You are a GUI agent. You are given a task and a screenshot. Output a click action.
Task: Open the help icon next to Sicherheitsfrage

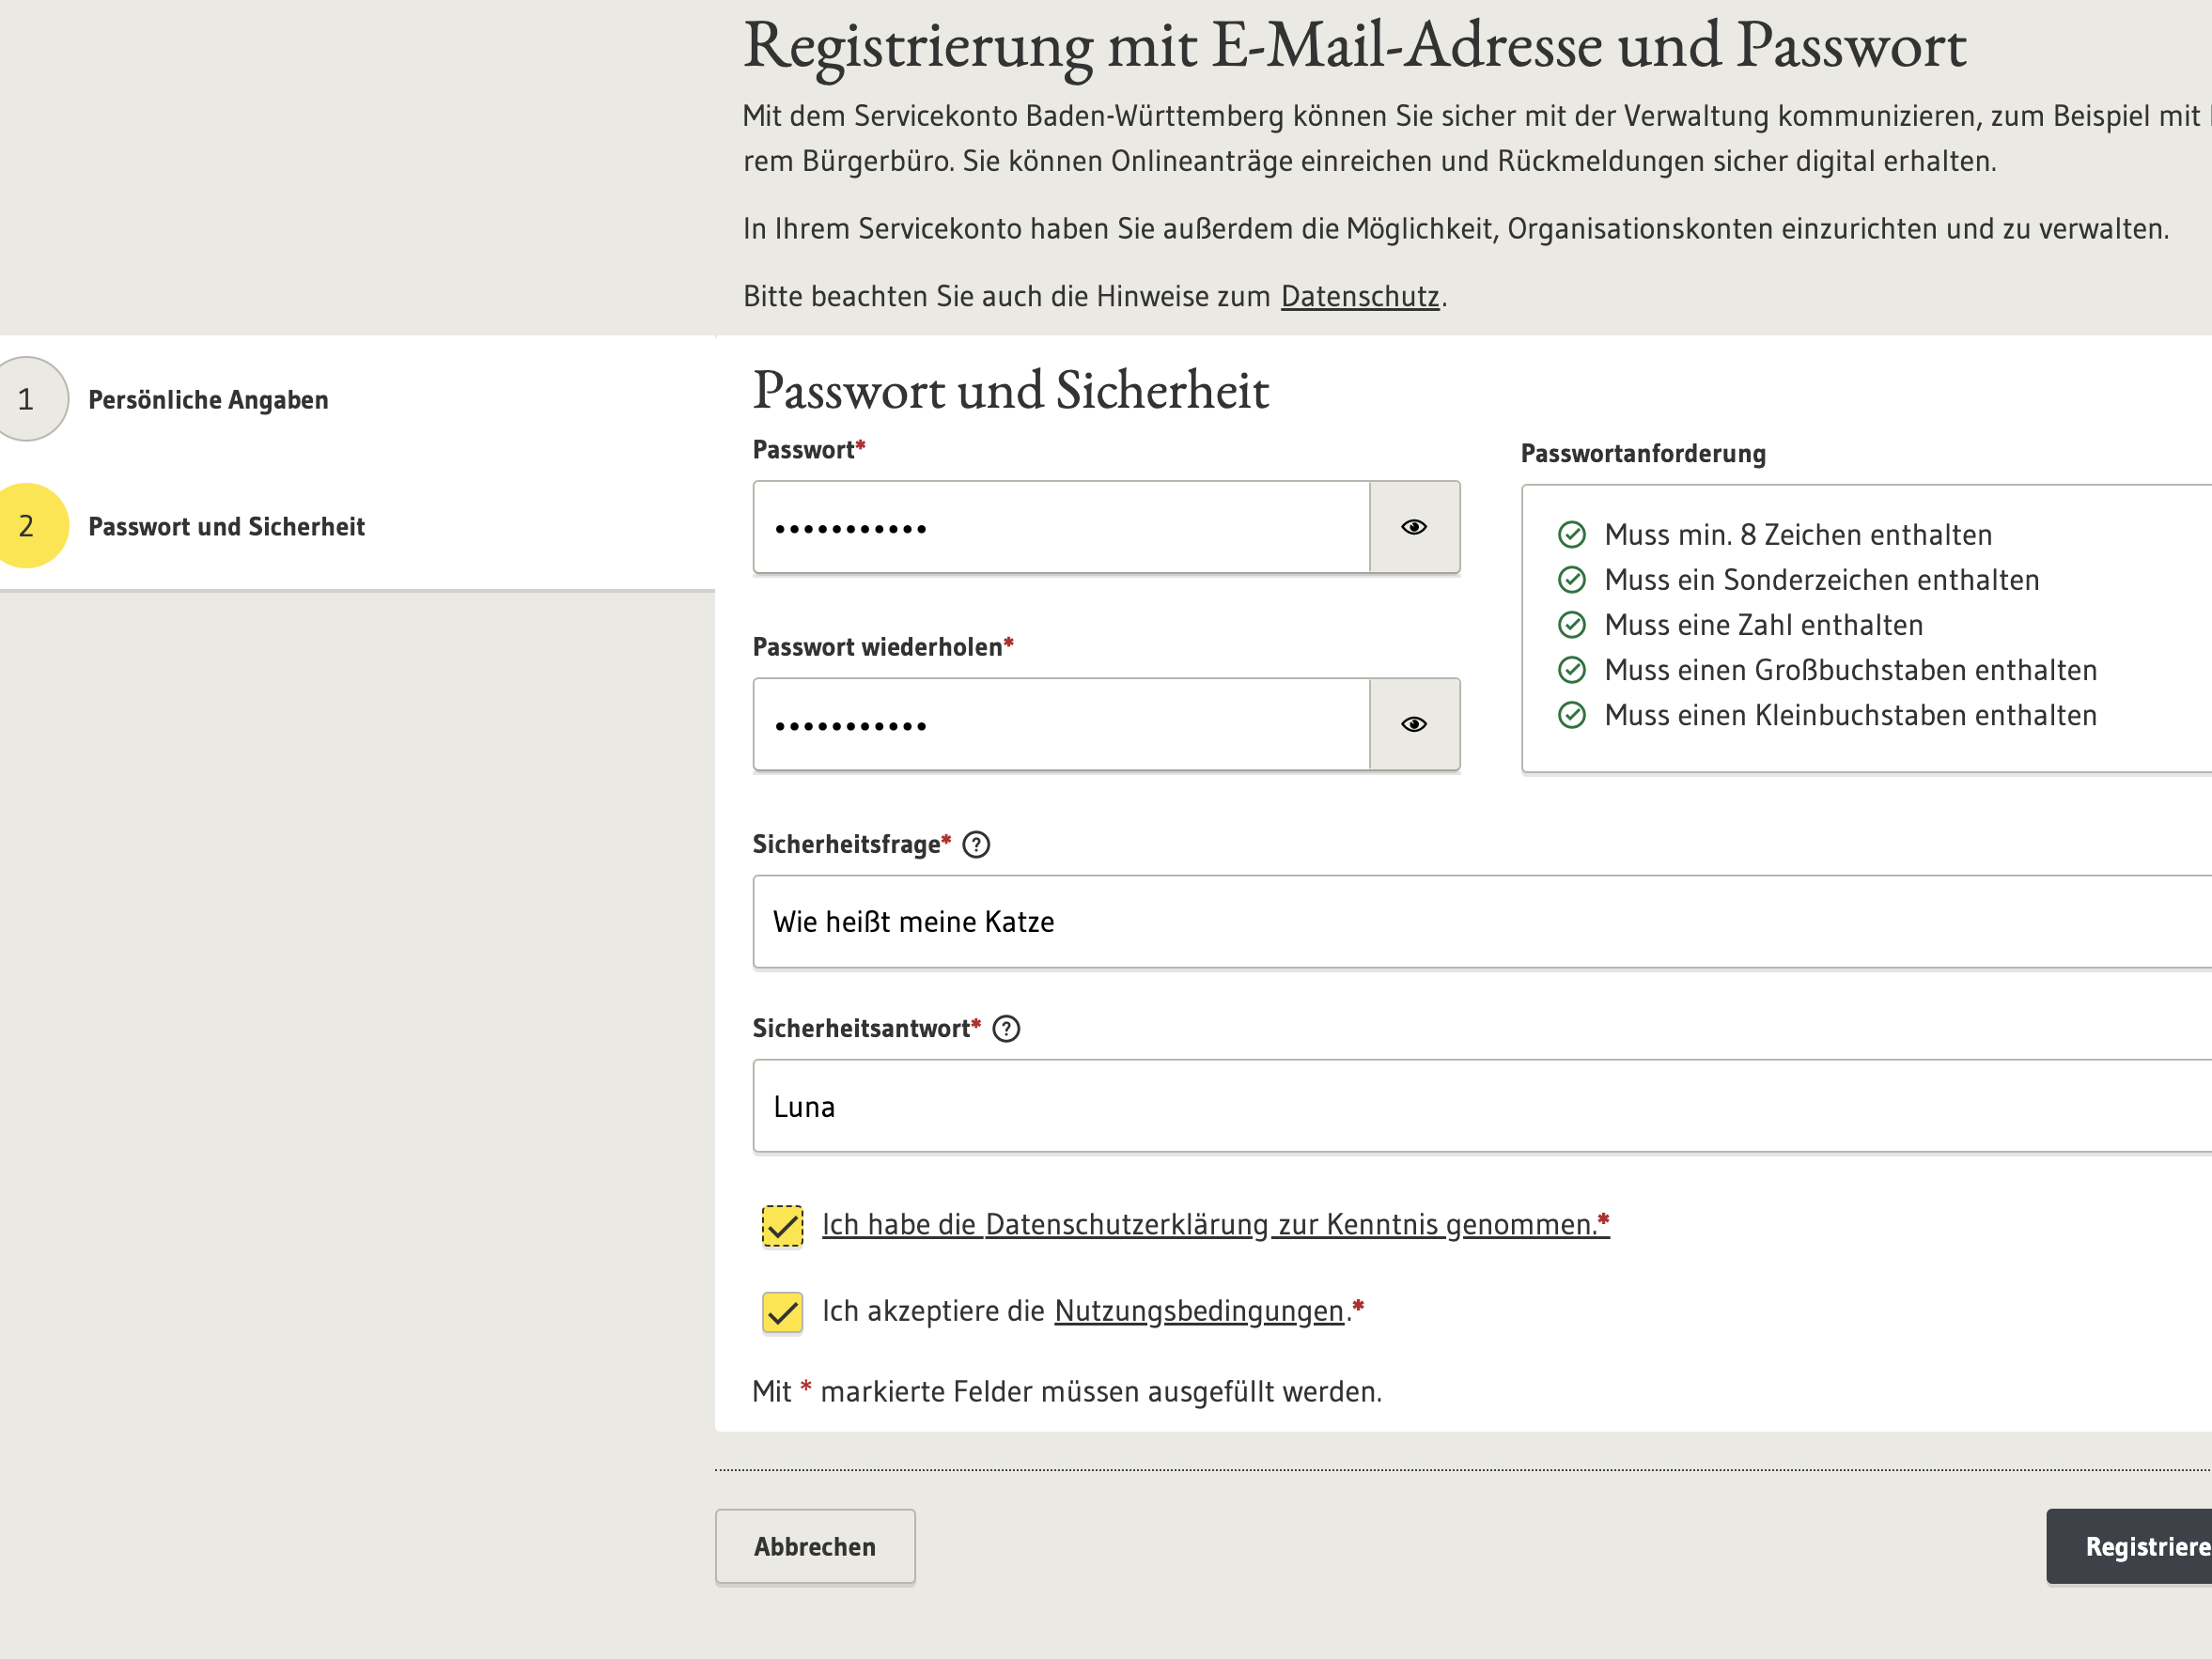click(x=976, y=845)
